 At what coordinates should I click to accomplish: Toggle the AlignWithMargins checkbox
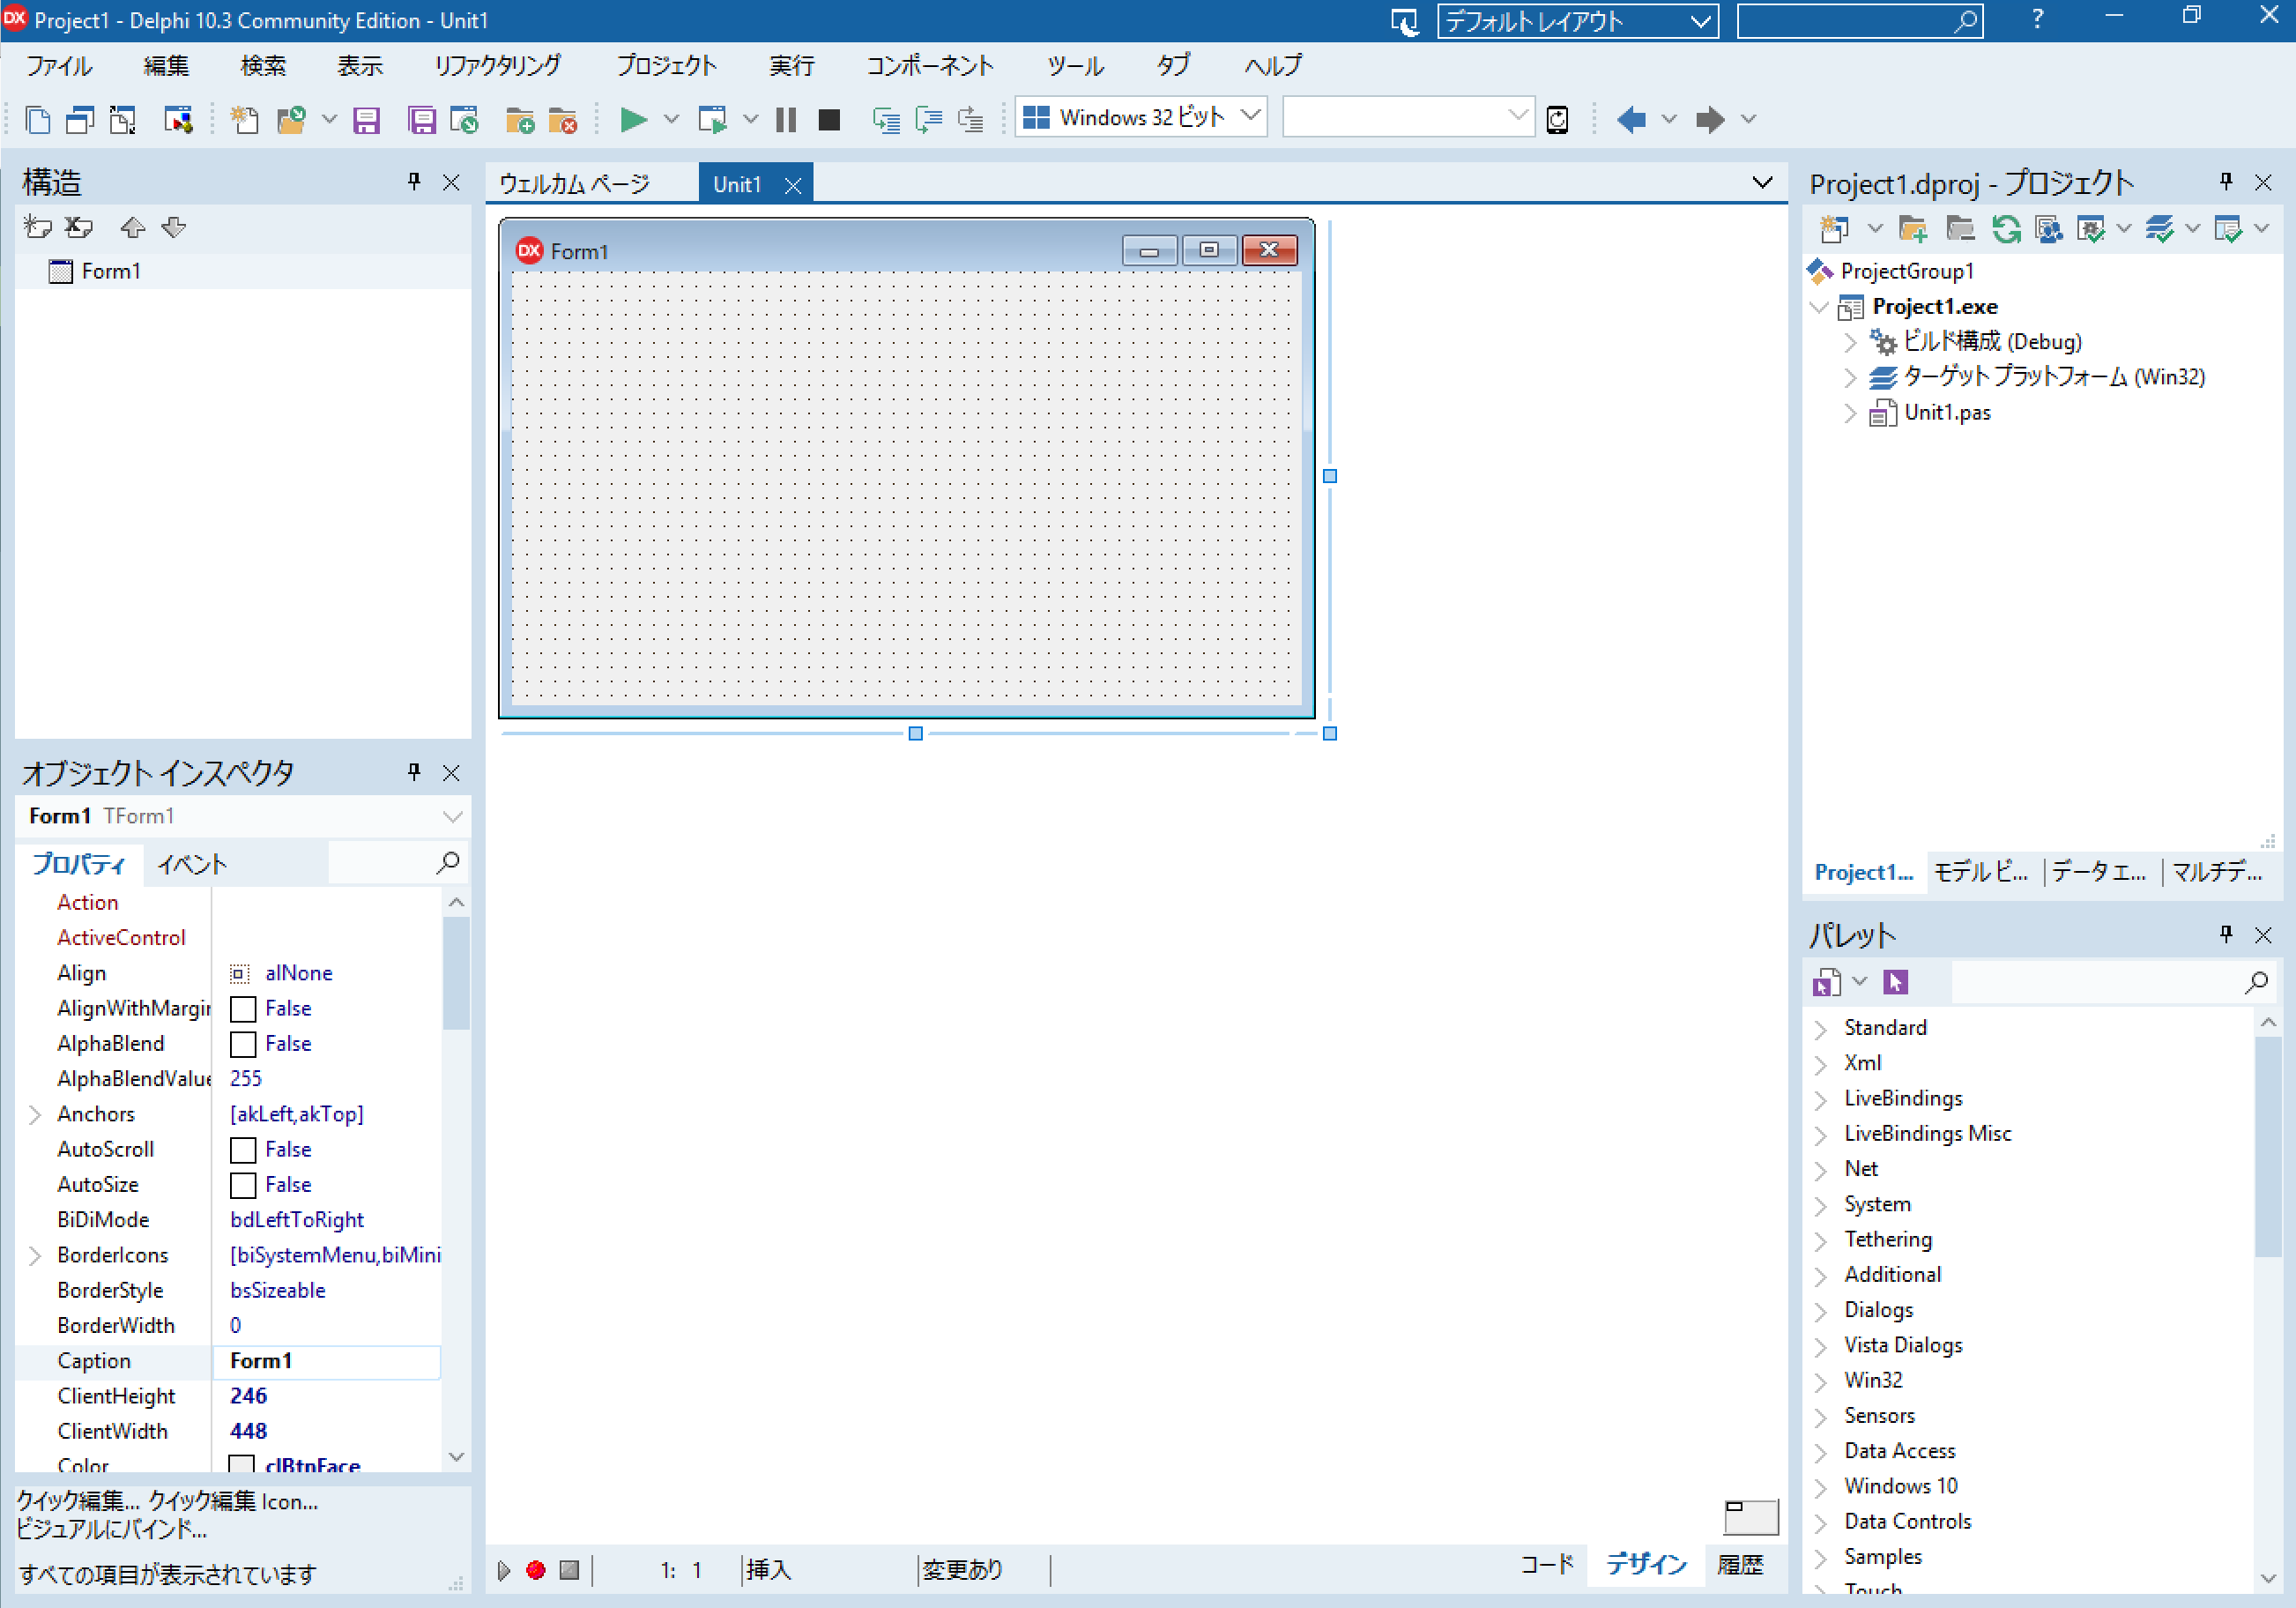click(243, 1009)
